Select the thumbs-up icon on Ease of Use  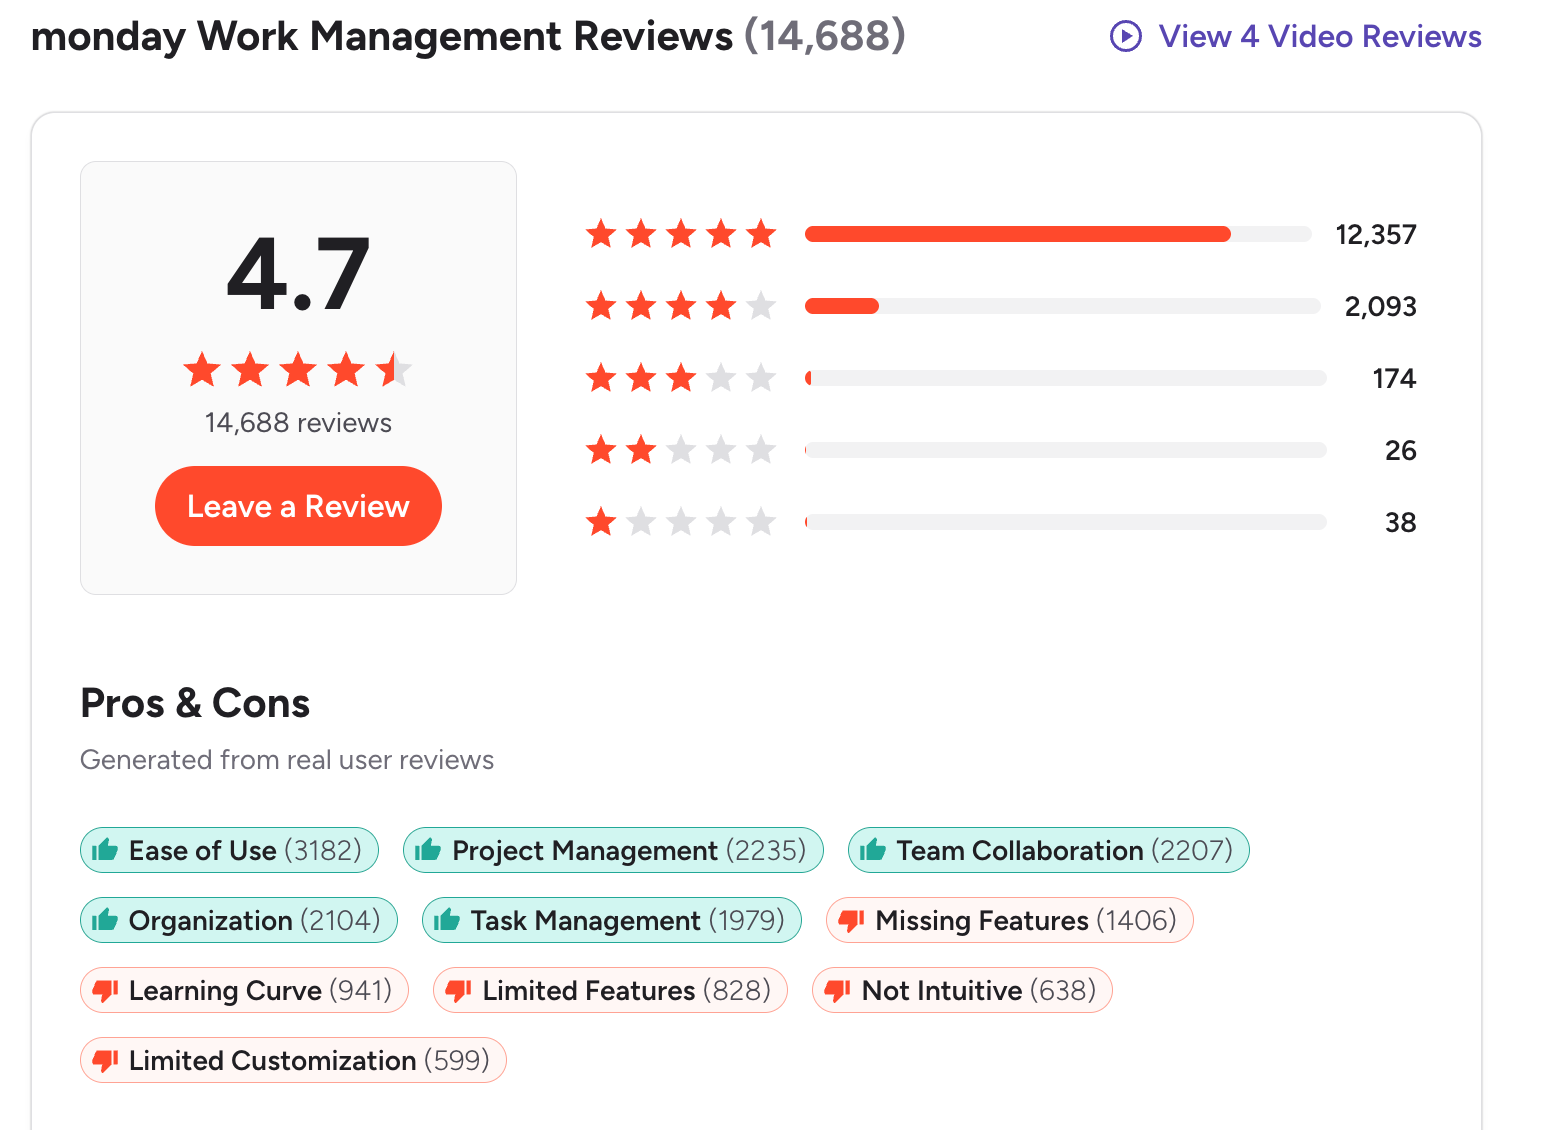pyautogui.click(x=104, y=849)
